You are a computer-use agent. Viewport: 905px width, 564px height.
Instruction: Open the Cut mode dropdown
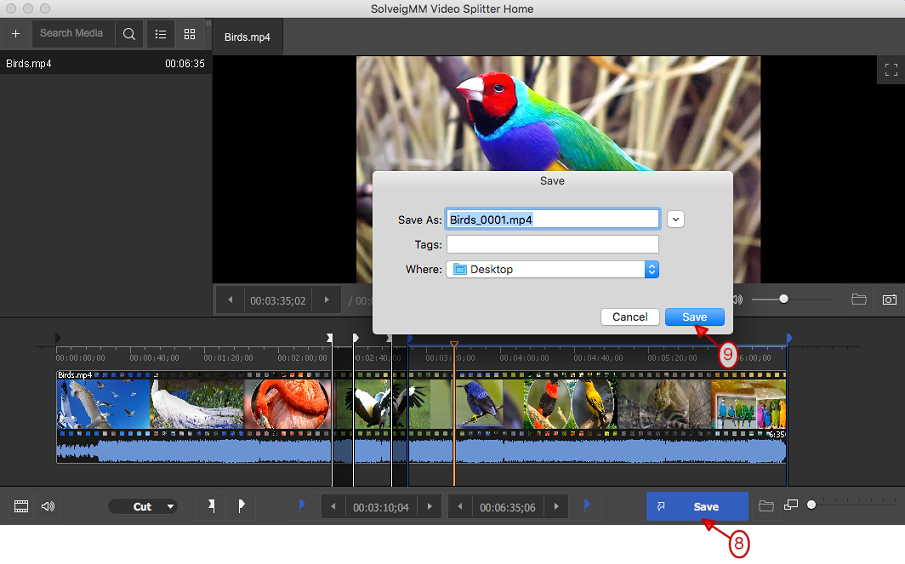143,507
